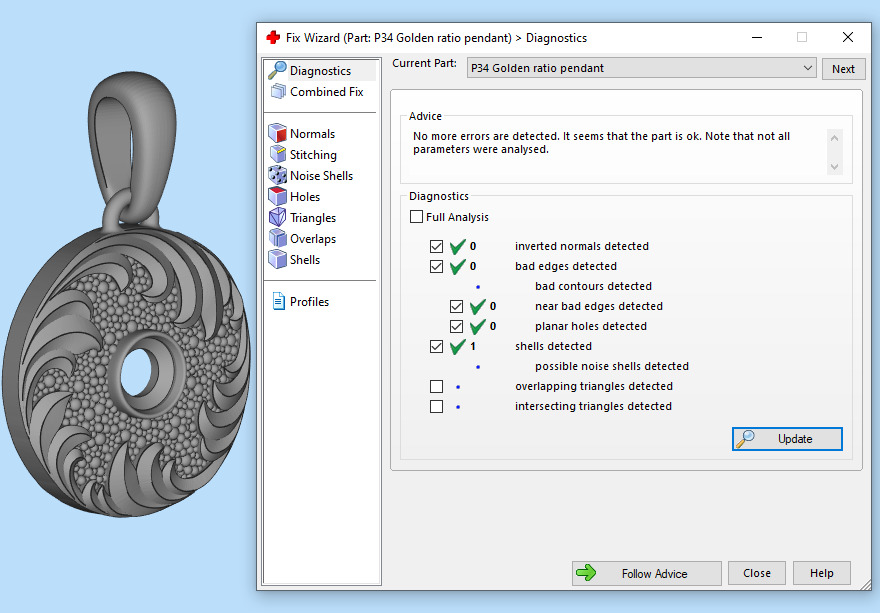The image size is (880, 613).
Task: Click green checkmark beside planar holes
Action: point(478,326)
